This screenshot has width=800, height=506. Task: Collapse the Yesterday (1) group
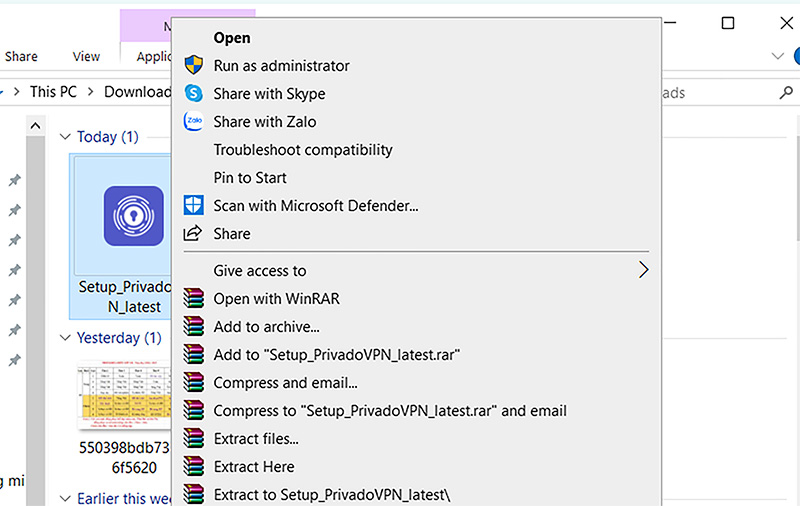pyautogui.click(x=65, y=338)
